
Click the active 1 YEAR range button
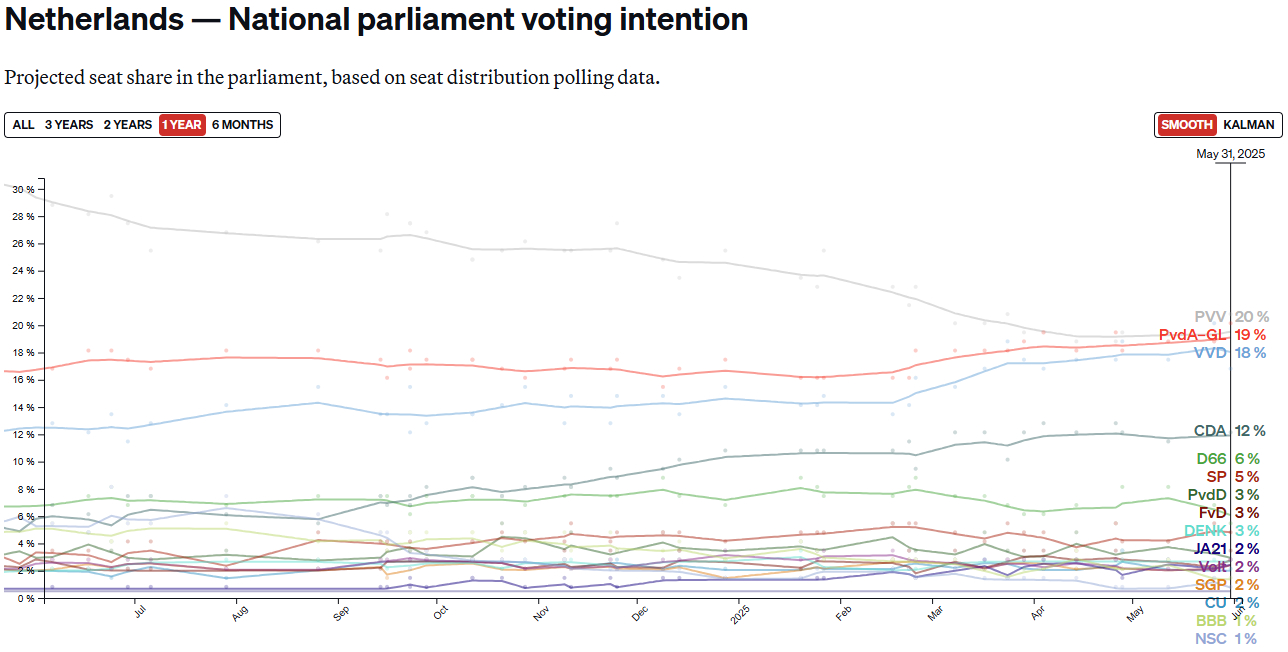(181, 125)
